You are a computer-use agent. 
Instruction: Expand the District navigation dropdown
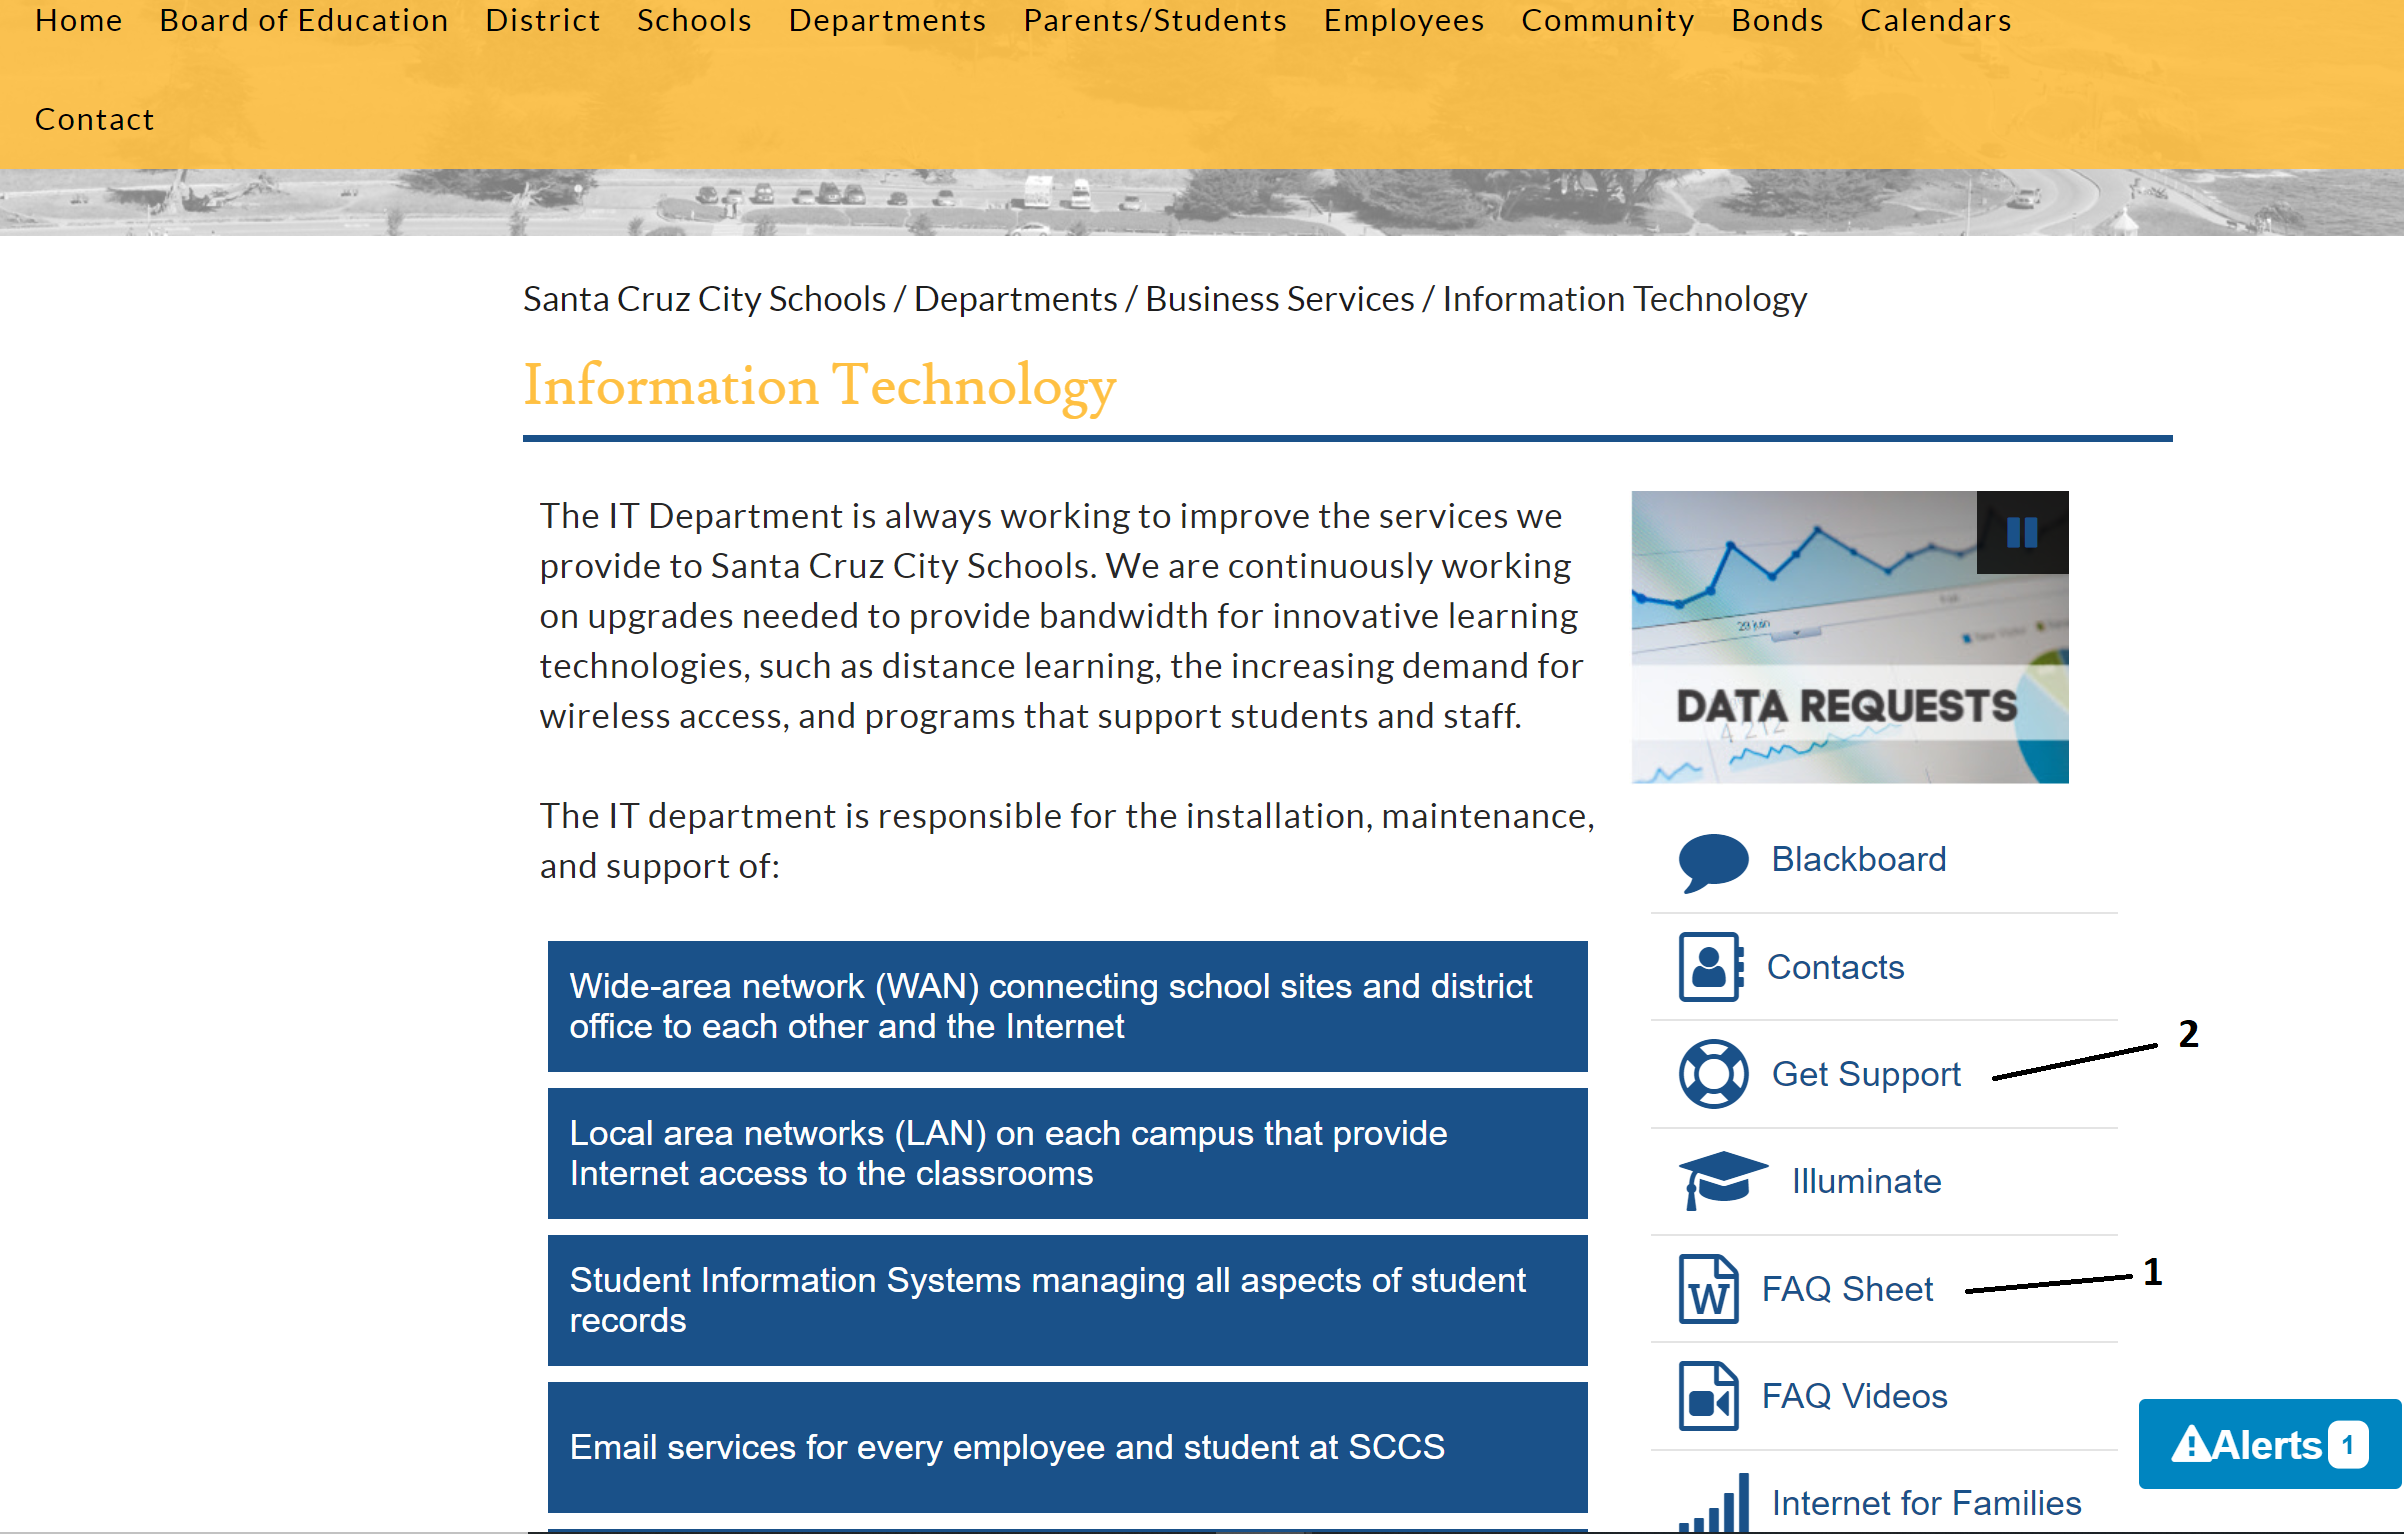pyautogui.click(x=542, y=21)
